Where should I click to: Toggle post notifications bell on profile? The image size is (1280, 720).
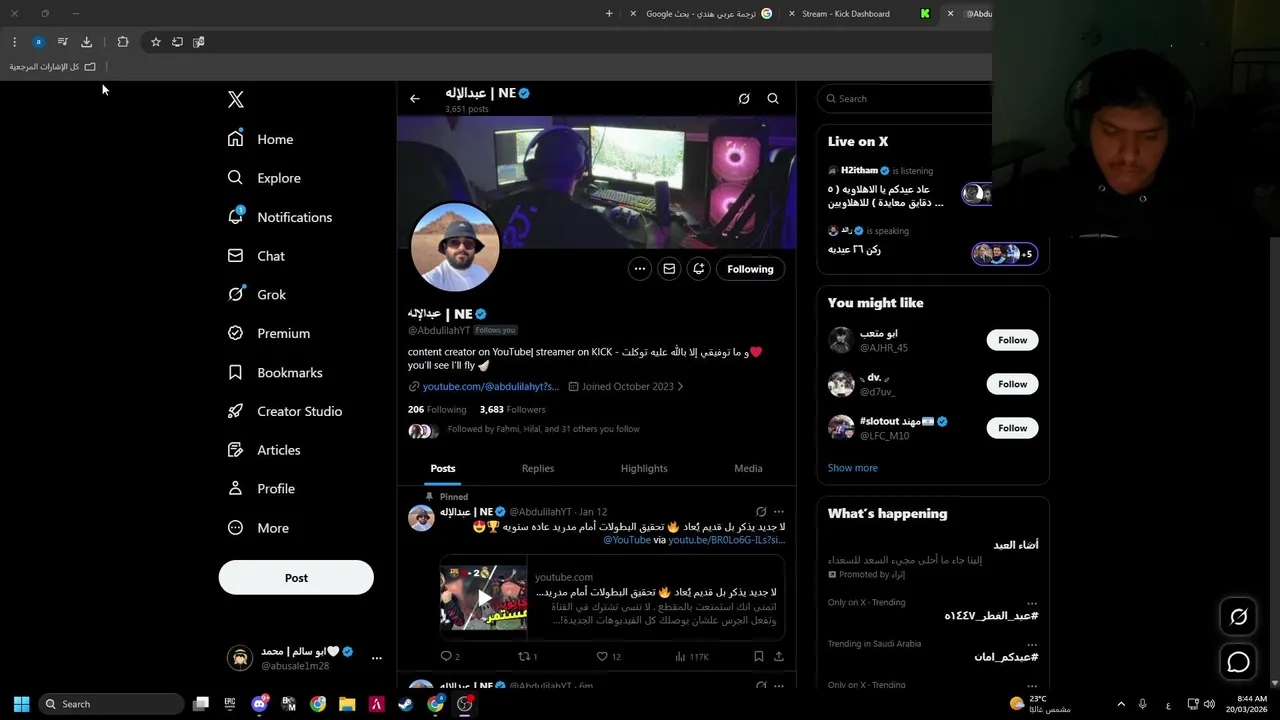point(699,269)
